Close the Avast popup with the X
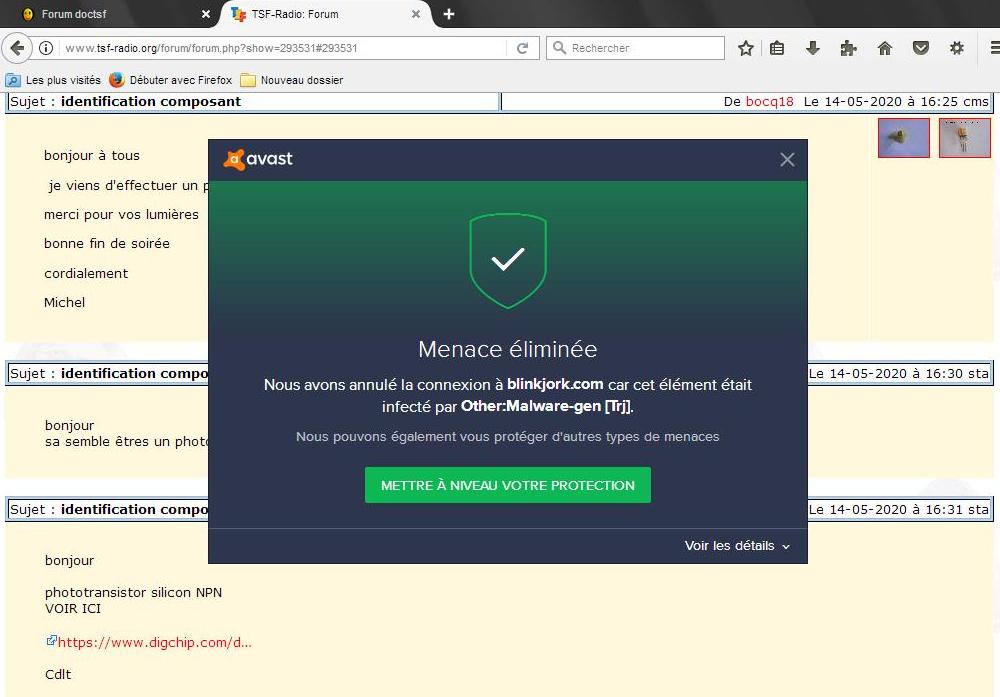This screenshot has width=1000, height=697. [x=787, y=160]
